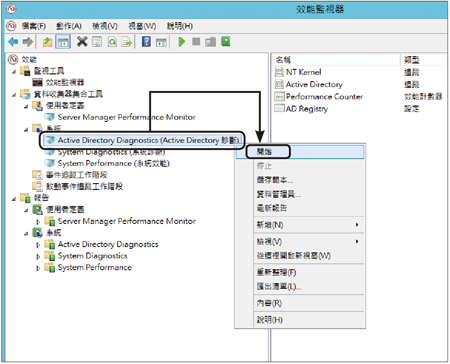This screenshot has width=450, height=364.
Task: Toggle the Show/Hide Console Tree toolbar icon
Action: pos(63,42)
